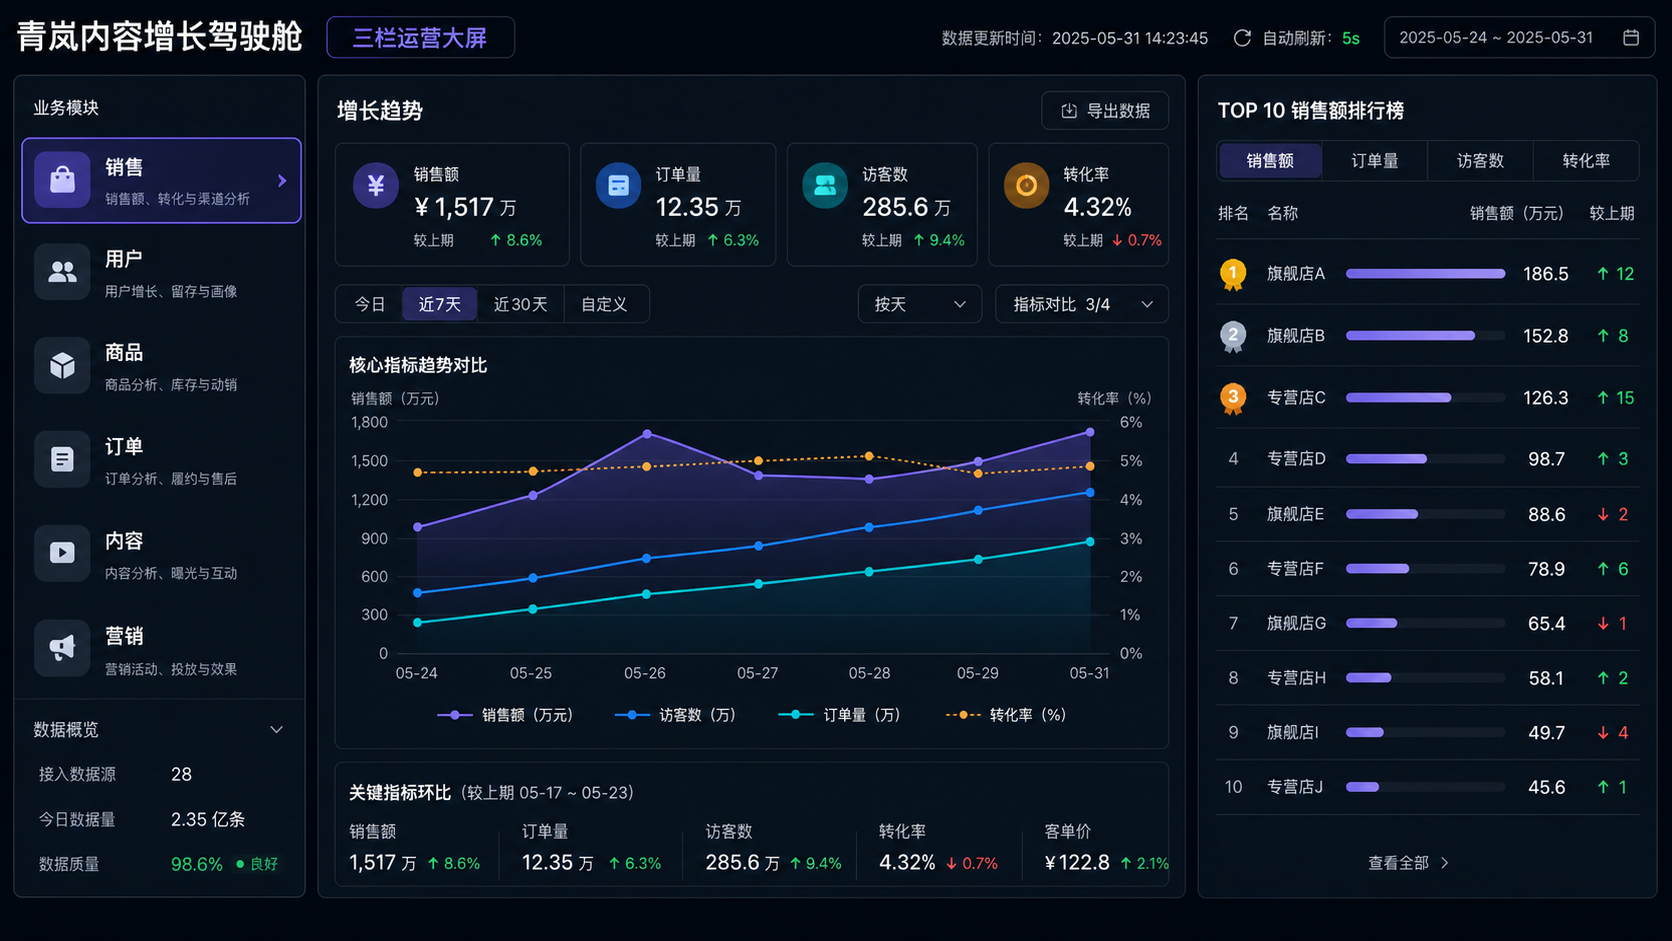
Task: Open the calendar icon in date range
Action: tap(1631, 38)
